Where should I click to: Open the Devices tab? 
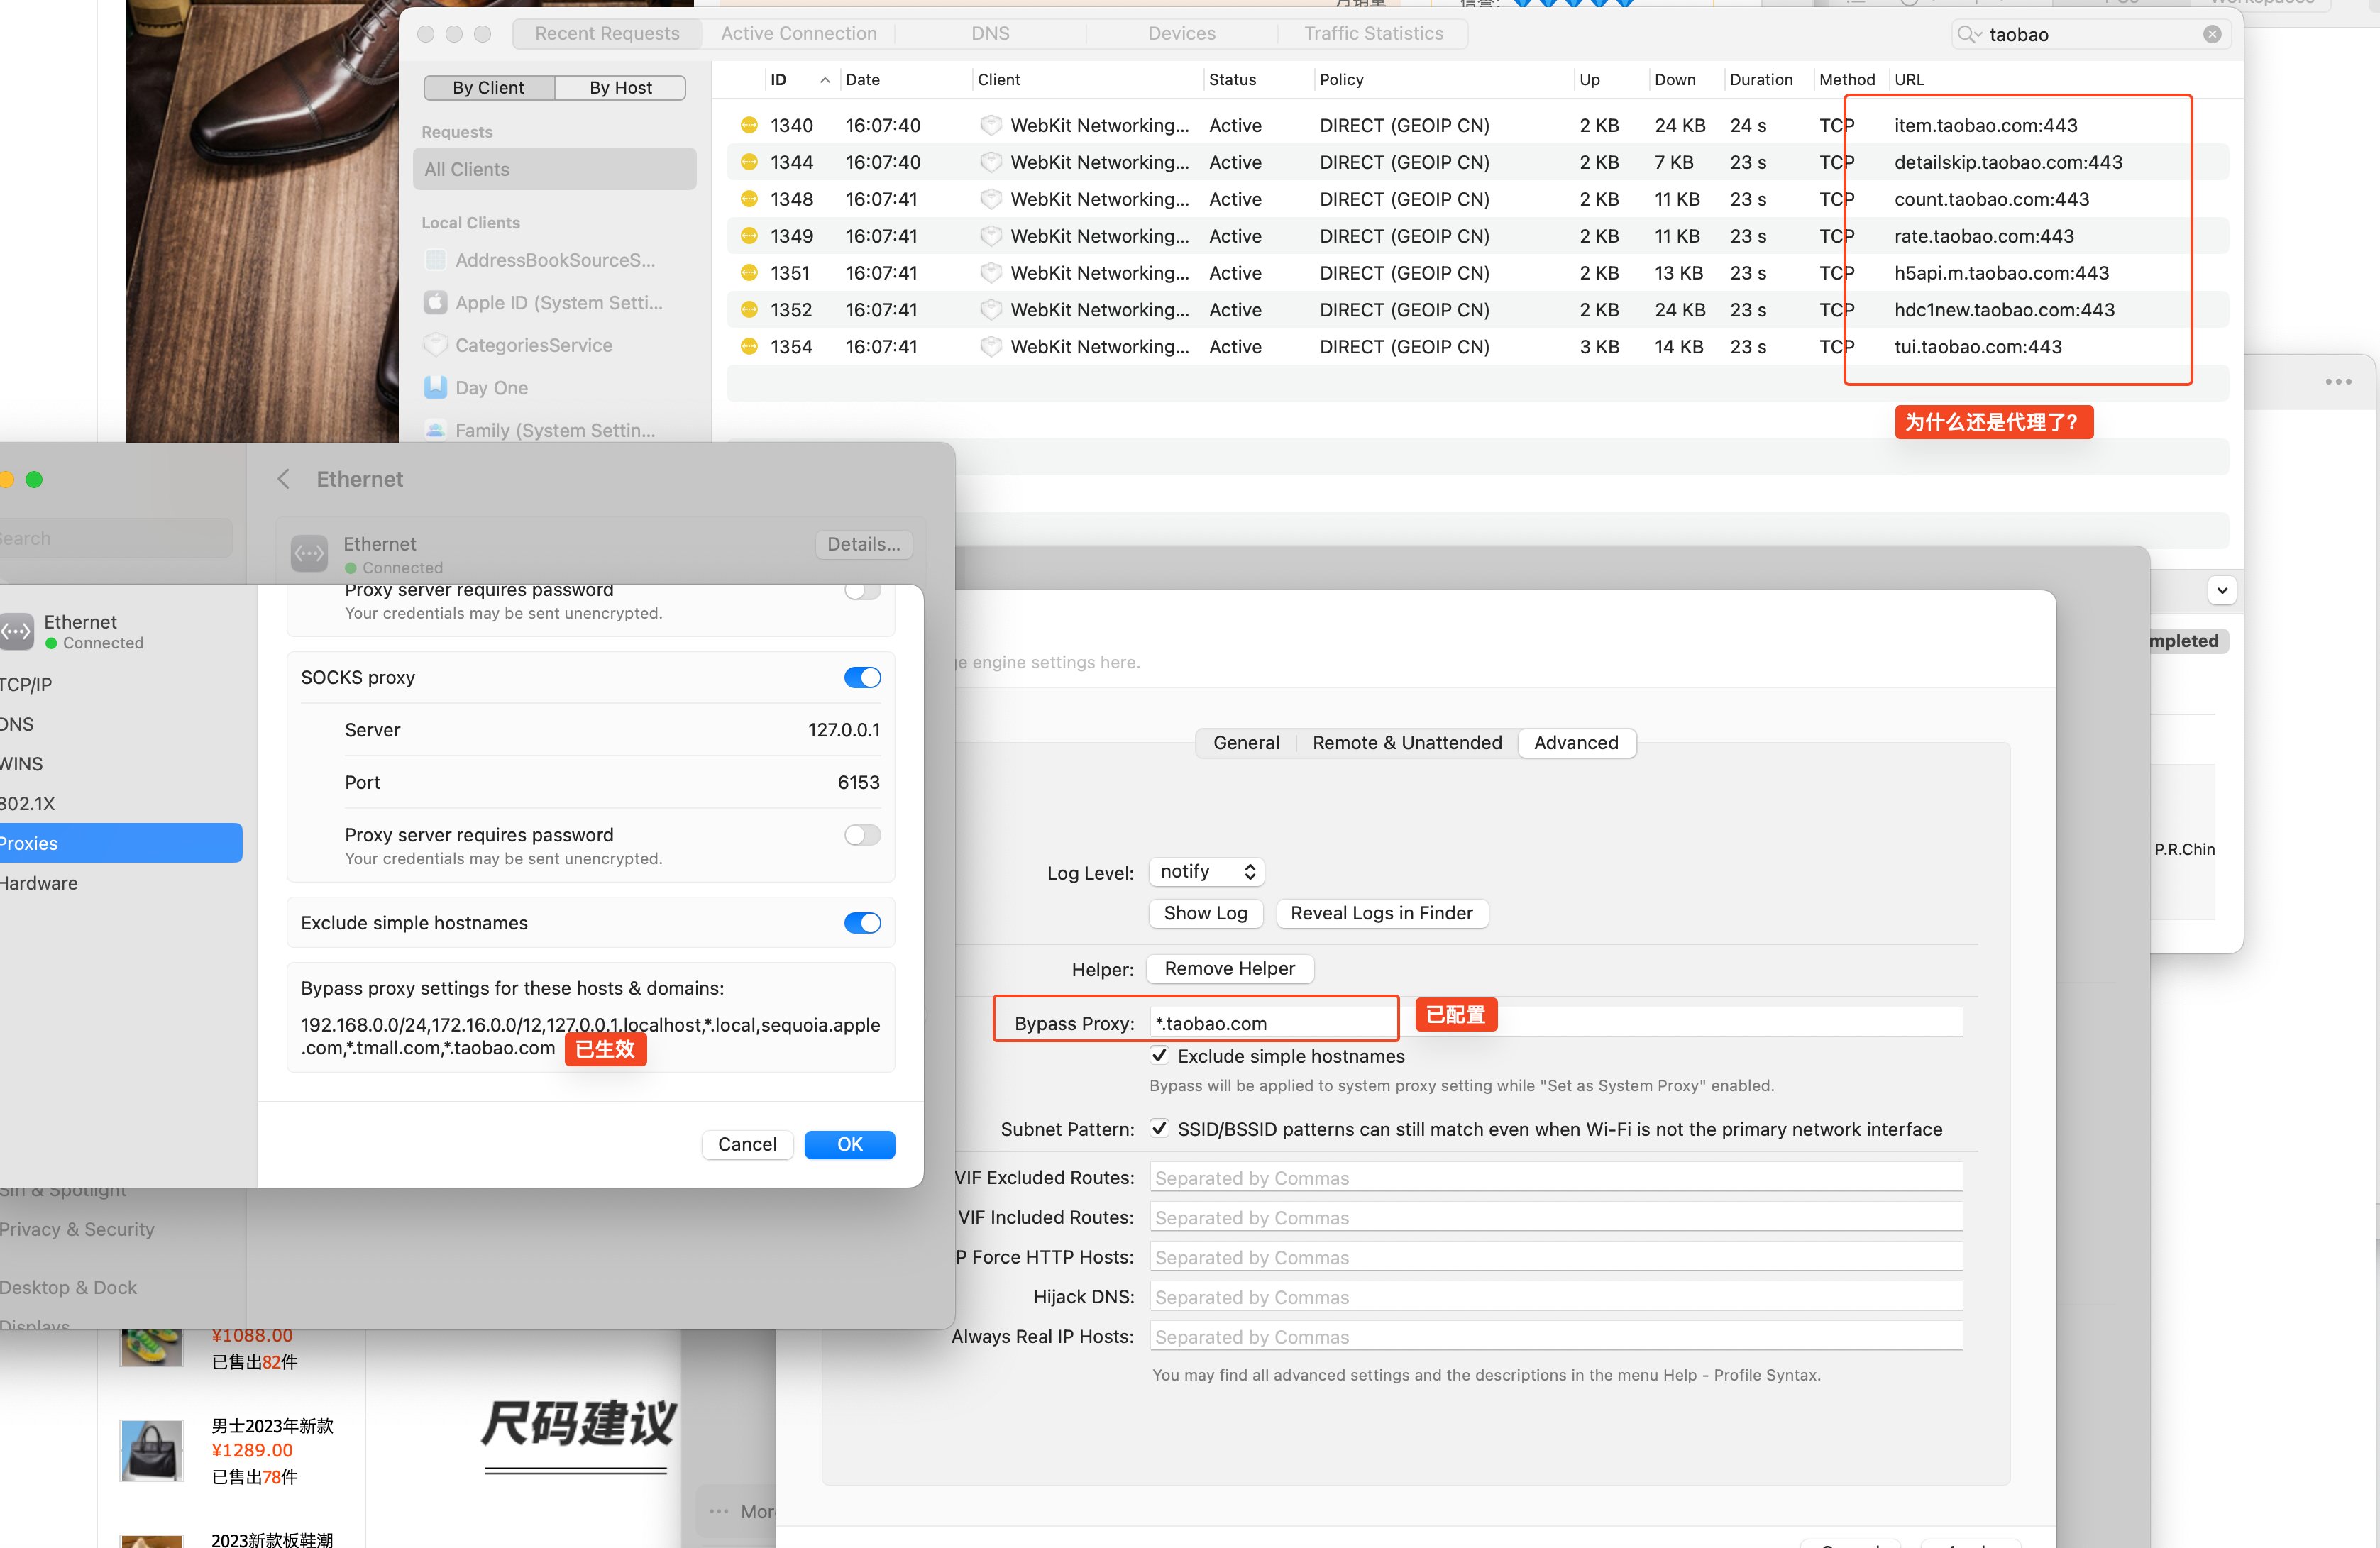[1181, 33]
